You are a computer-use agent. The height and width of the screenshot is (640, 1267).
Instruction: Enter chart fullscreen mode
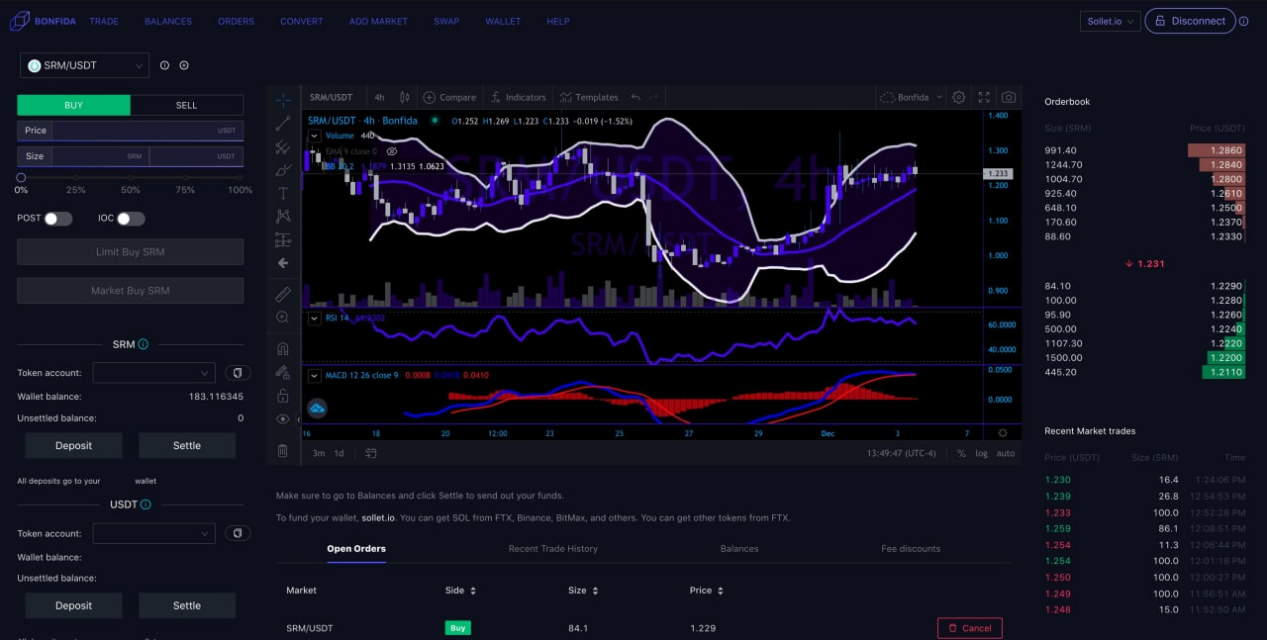(x=984, y=97)
